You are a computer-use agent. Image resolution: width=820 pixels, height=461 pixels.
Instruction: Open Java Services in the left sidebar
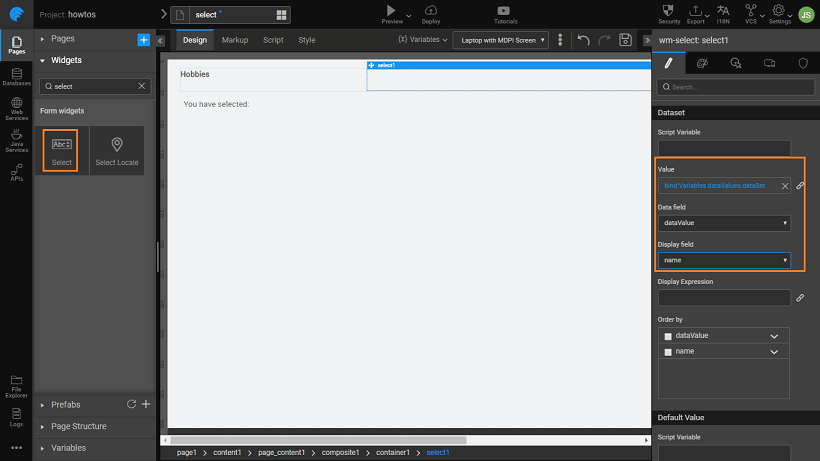[x=16, y=140]
